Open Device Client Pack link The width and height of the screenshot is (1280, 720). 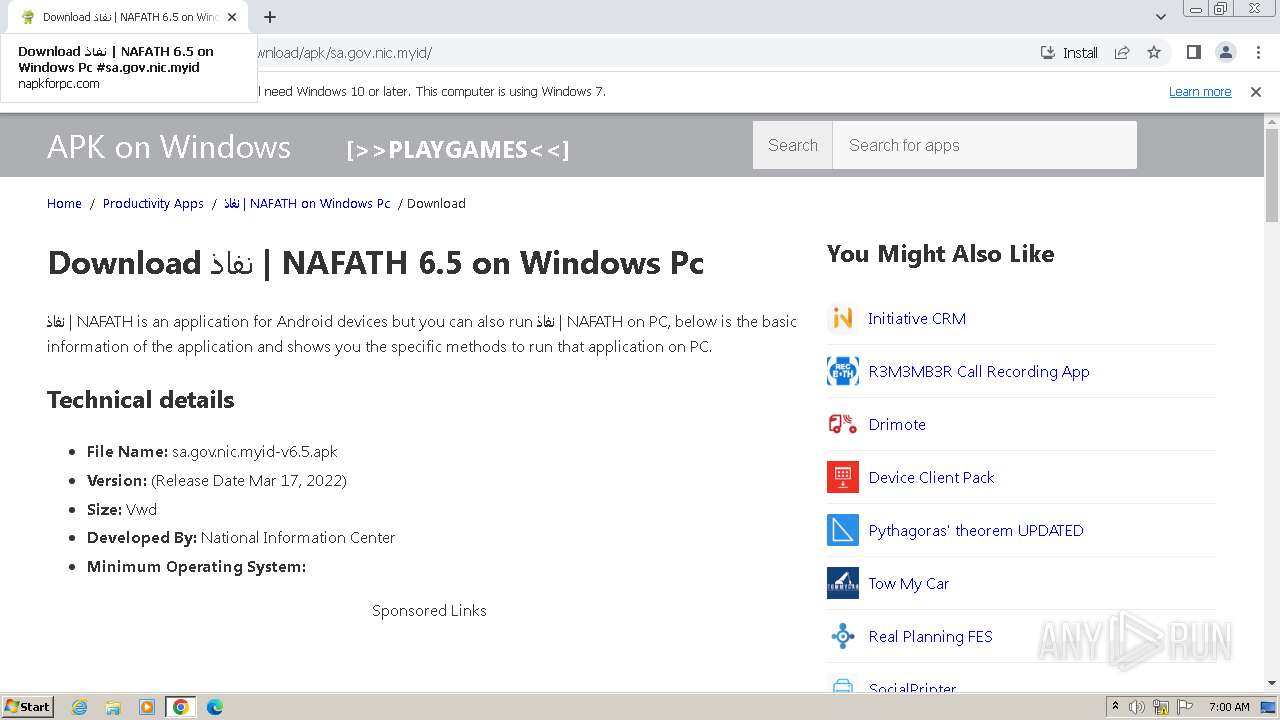pyautogui.click(x=932, y=478)
